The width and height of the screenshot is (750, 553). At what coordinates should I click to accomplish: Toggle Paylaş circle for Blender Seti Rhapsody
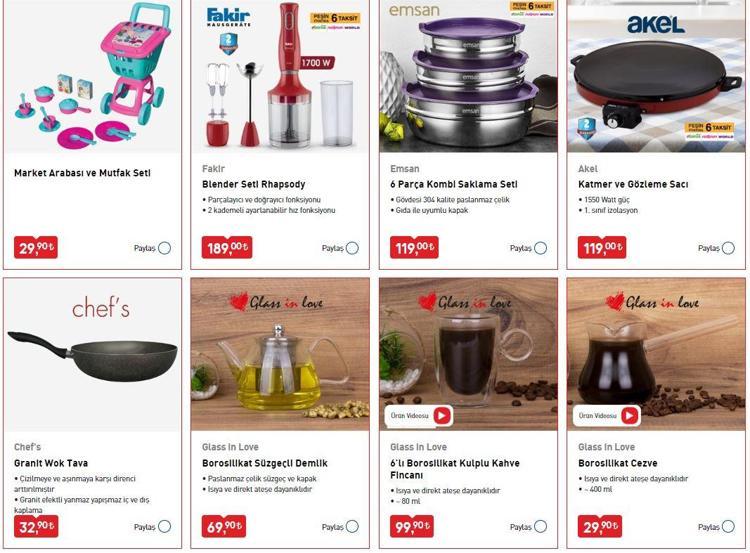(353, 248)
